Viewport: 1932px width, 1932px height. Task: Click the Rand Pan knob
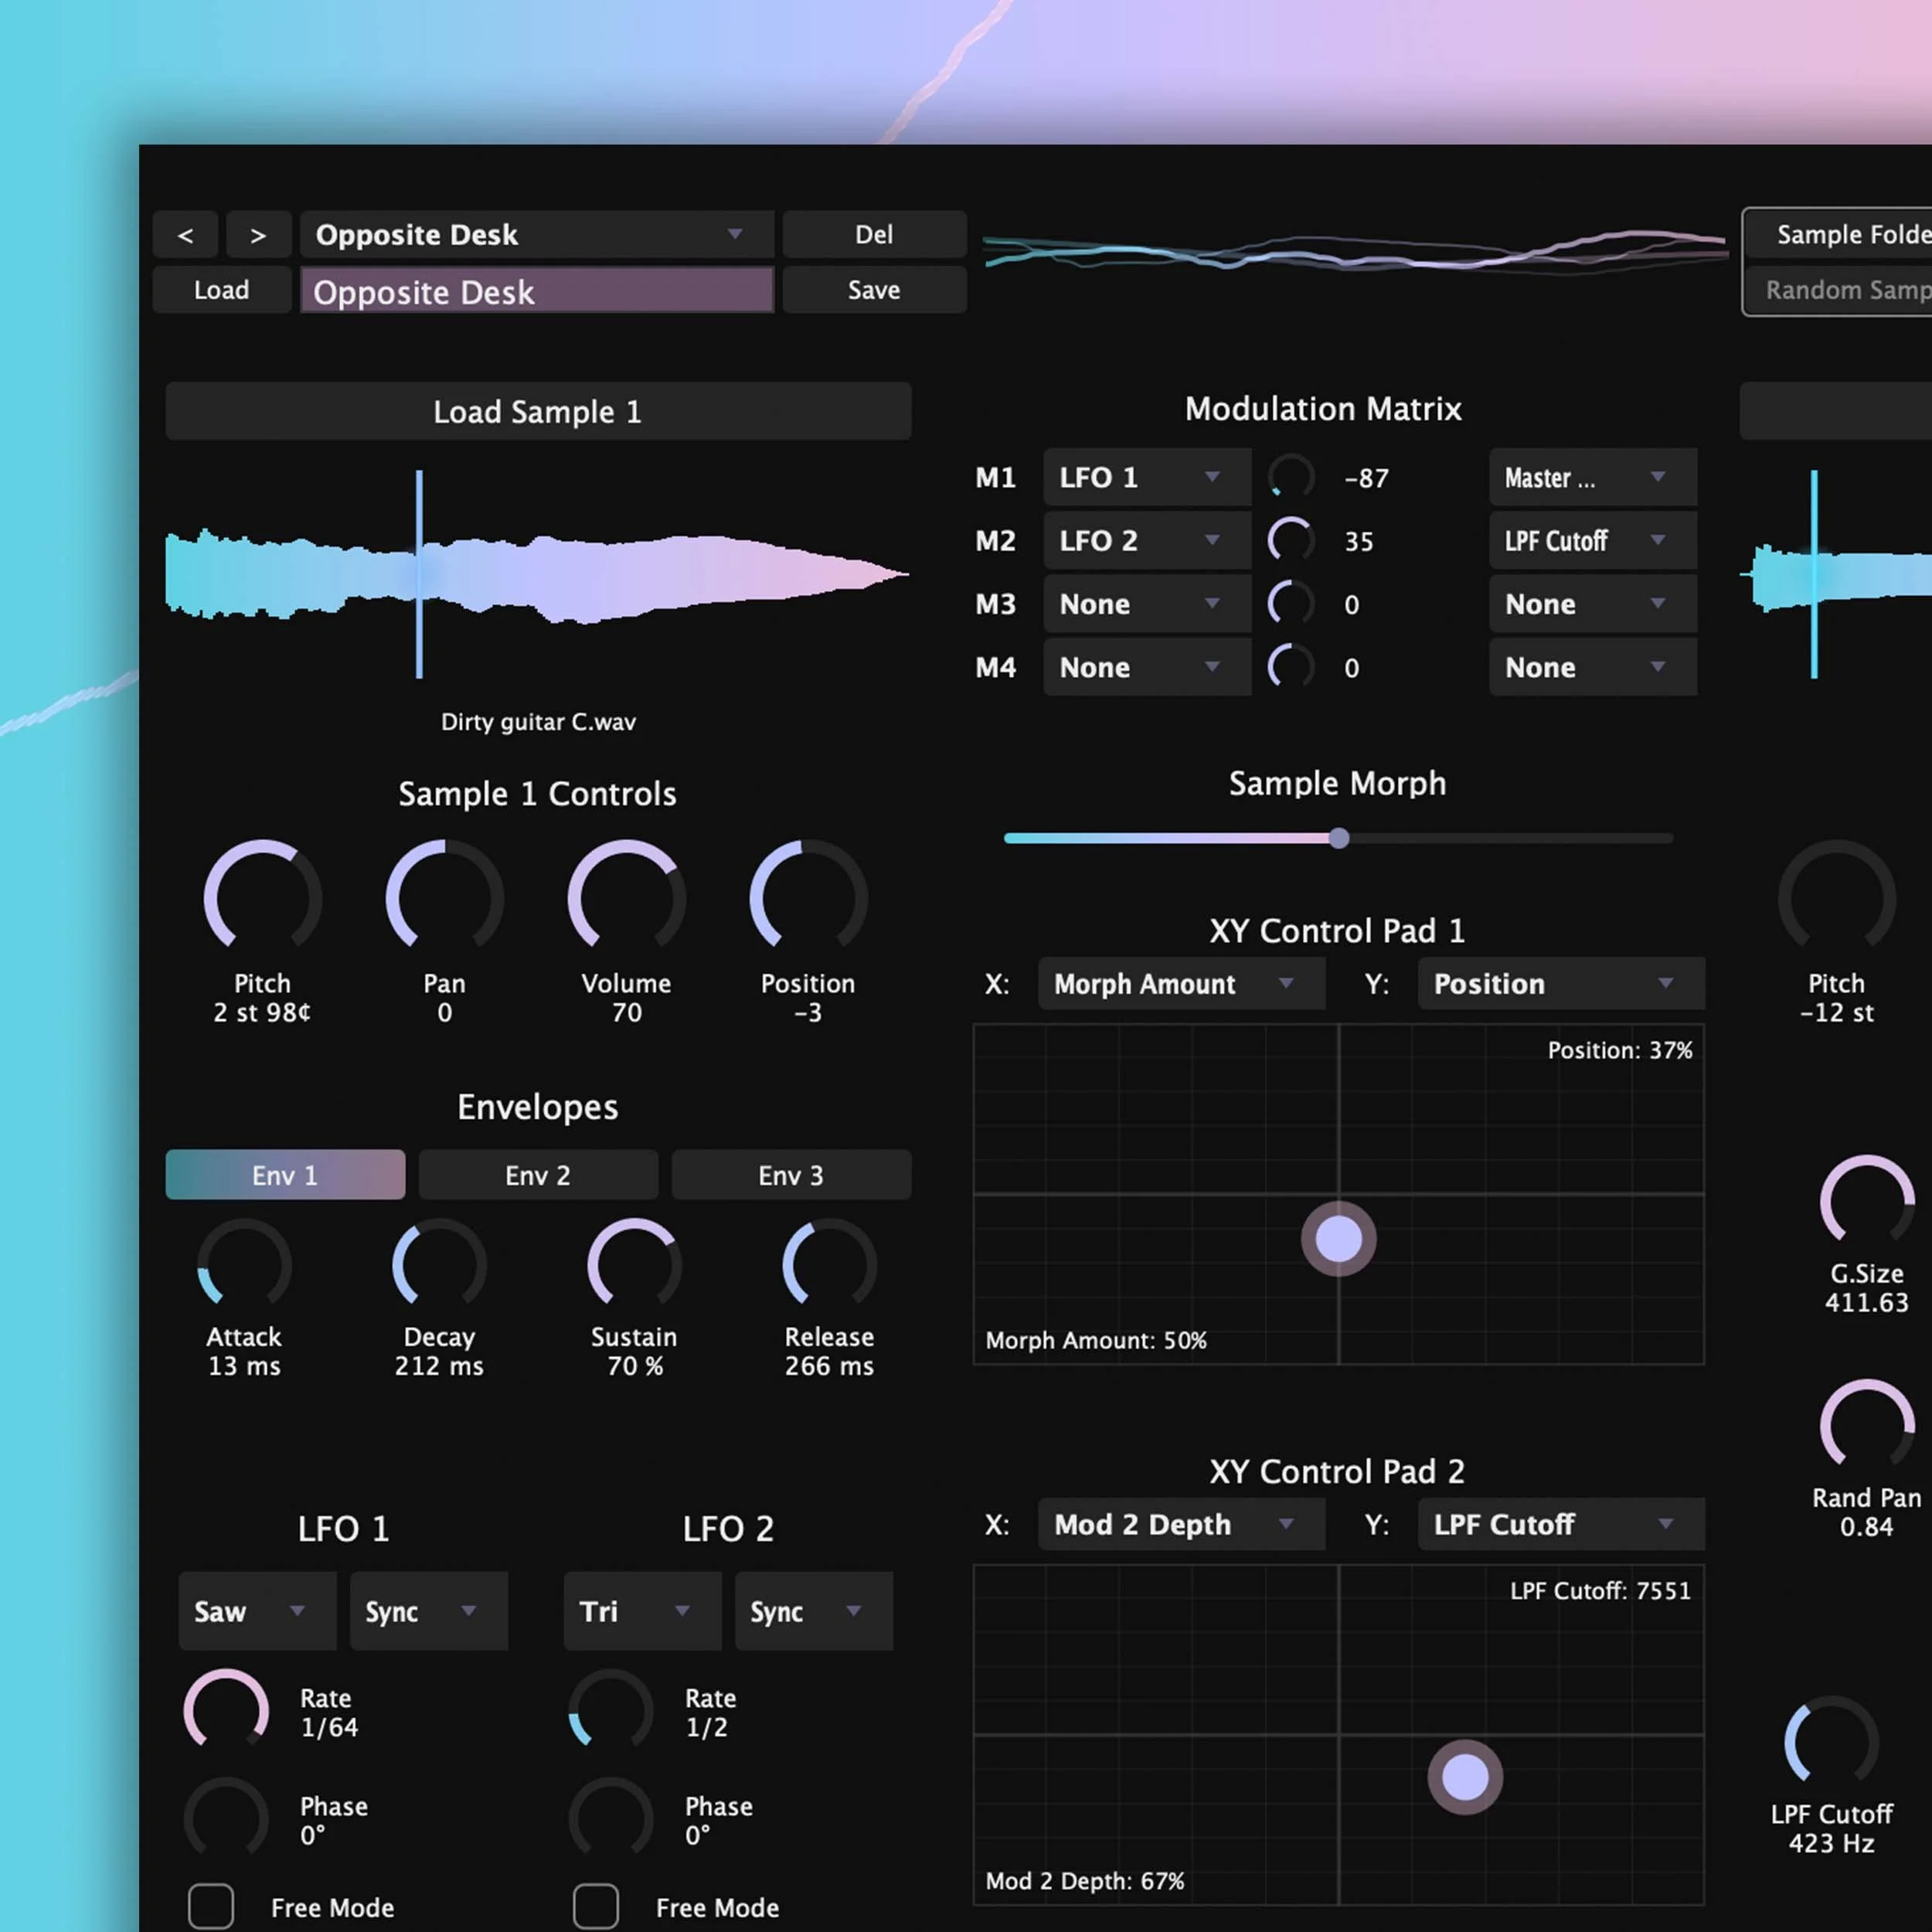tap(1866, 1425)
